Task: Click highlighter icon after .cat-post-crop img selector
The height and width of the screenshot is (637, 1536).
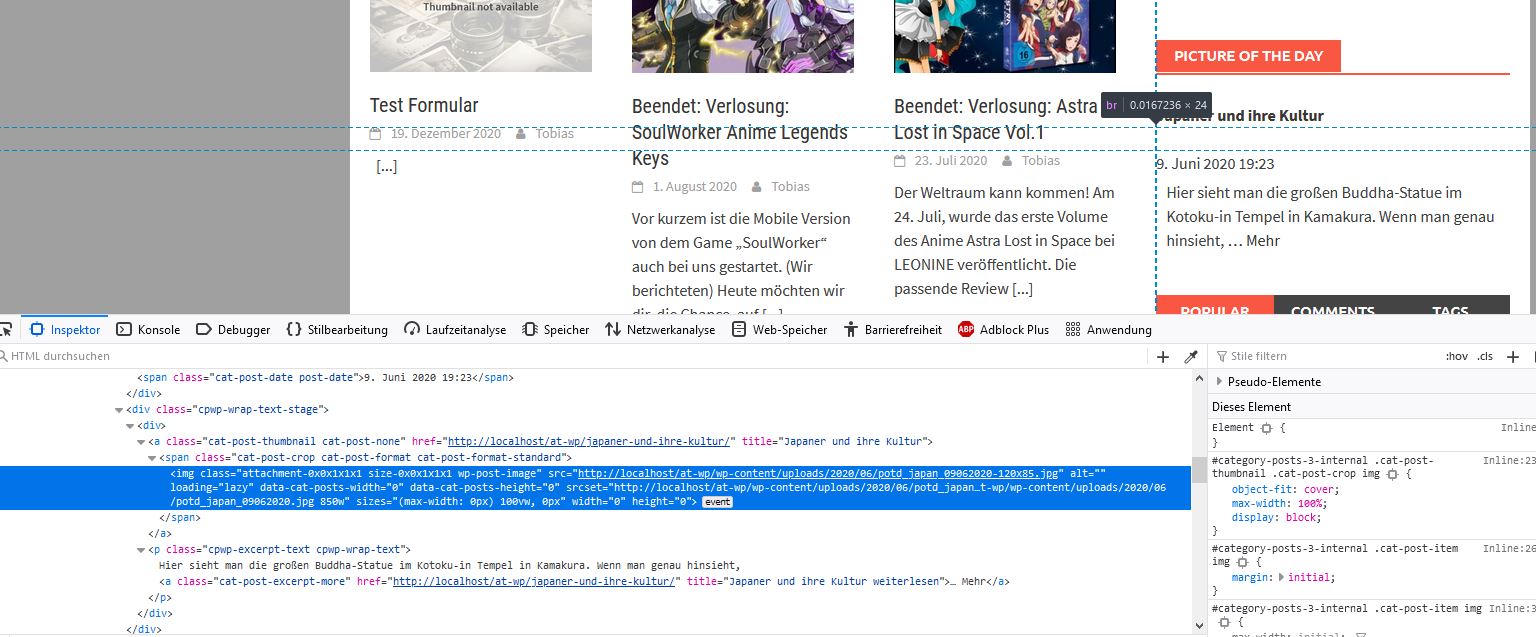Action: pyautogui.click(x=1392, y=474)
